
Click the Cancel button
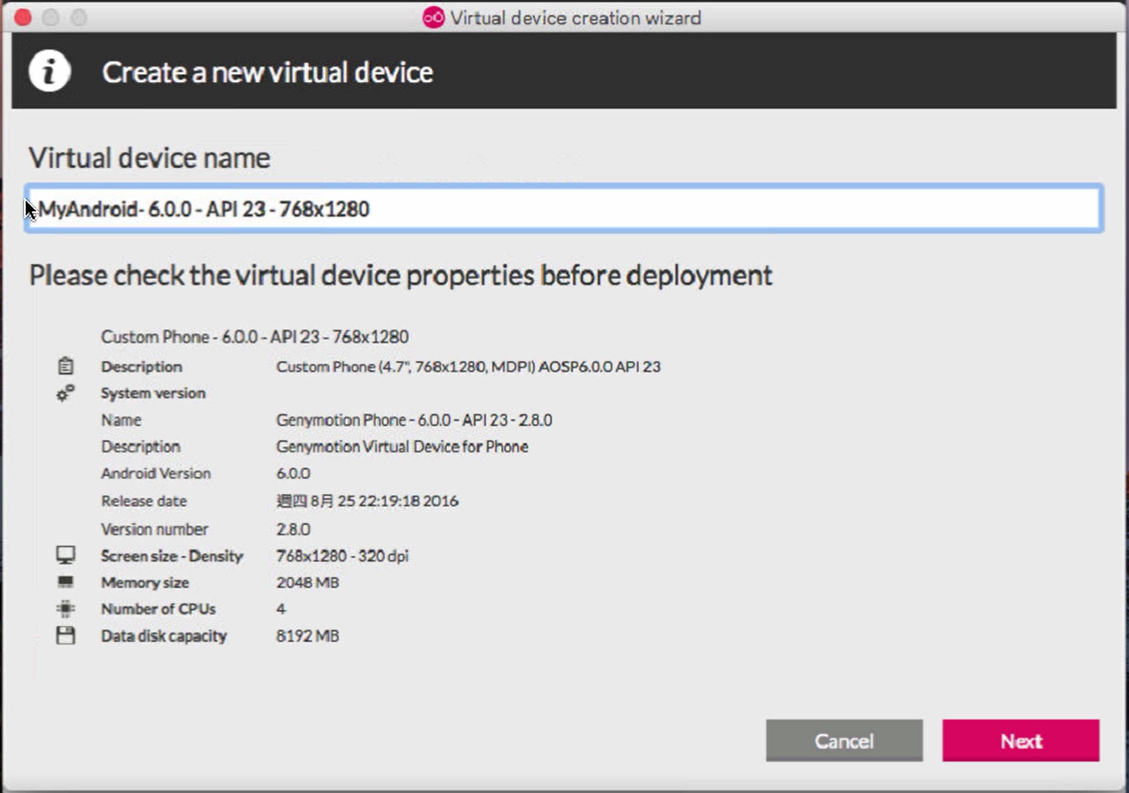point(844,740)
